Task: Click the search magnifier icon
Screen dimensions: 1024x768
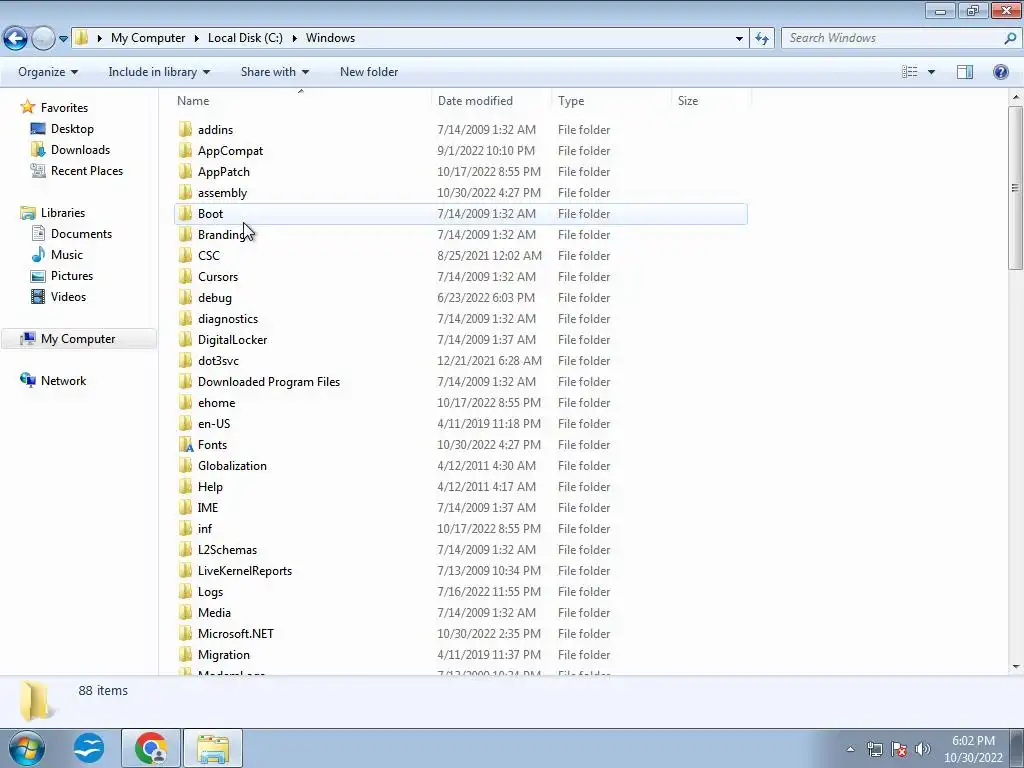Action: pyautogui.click(x=1010, y=38)
